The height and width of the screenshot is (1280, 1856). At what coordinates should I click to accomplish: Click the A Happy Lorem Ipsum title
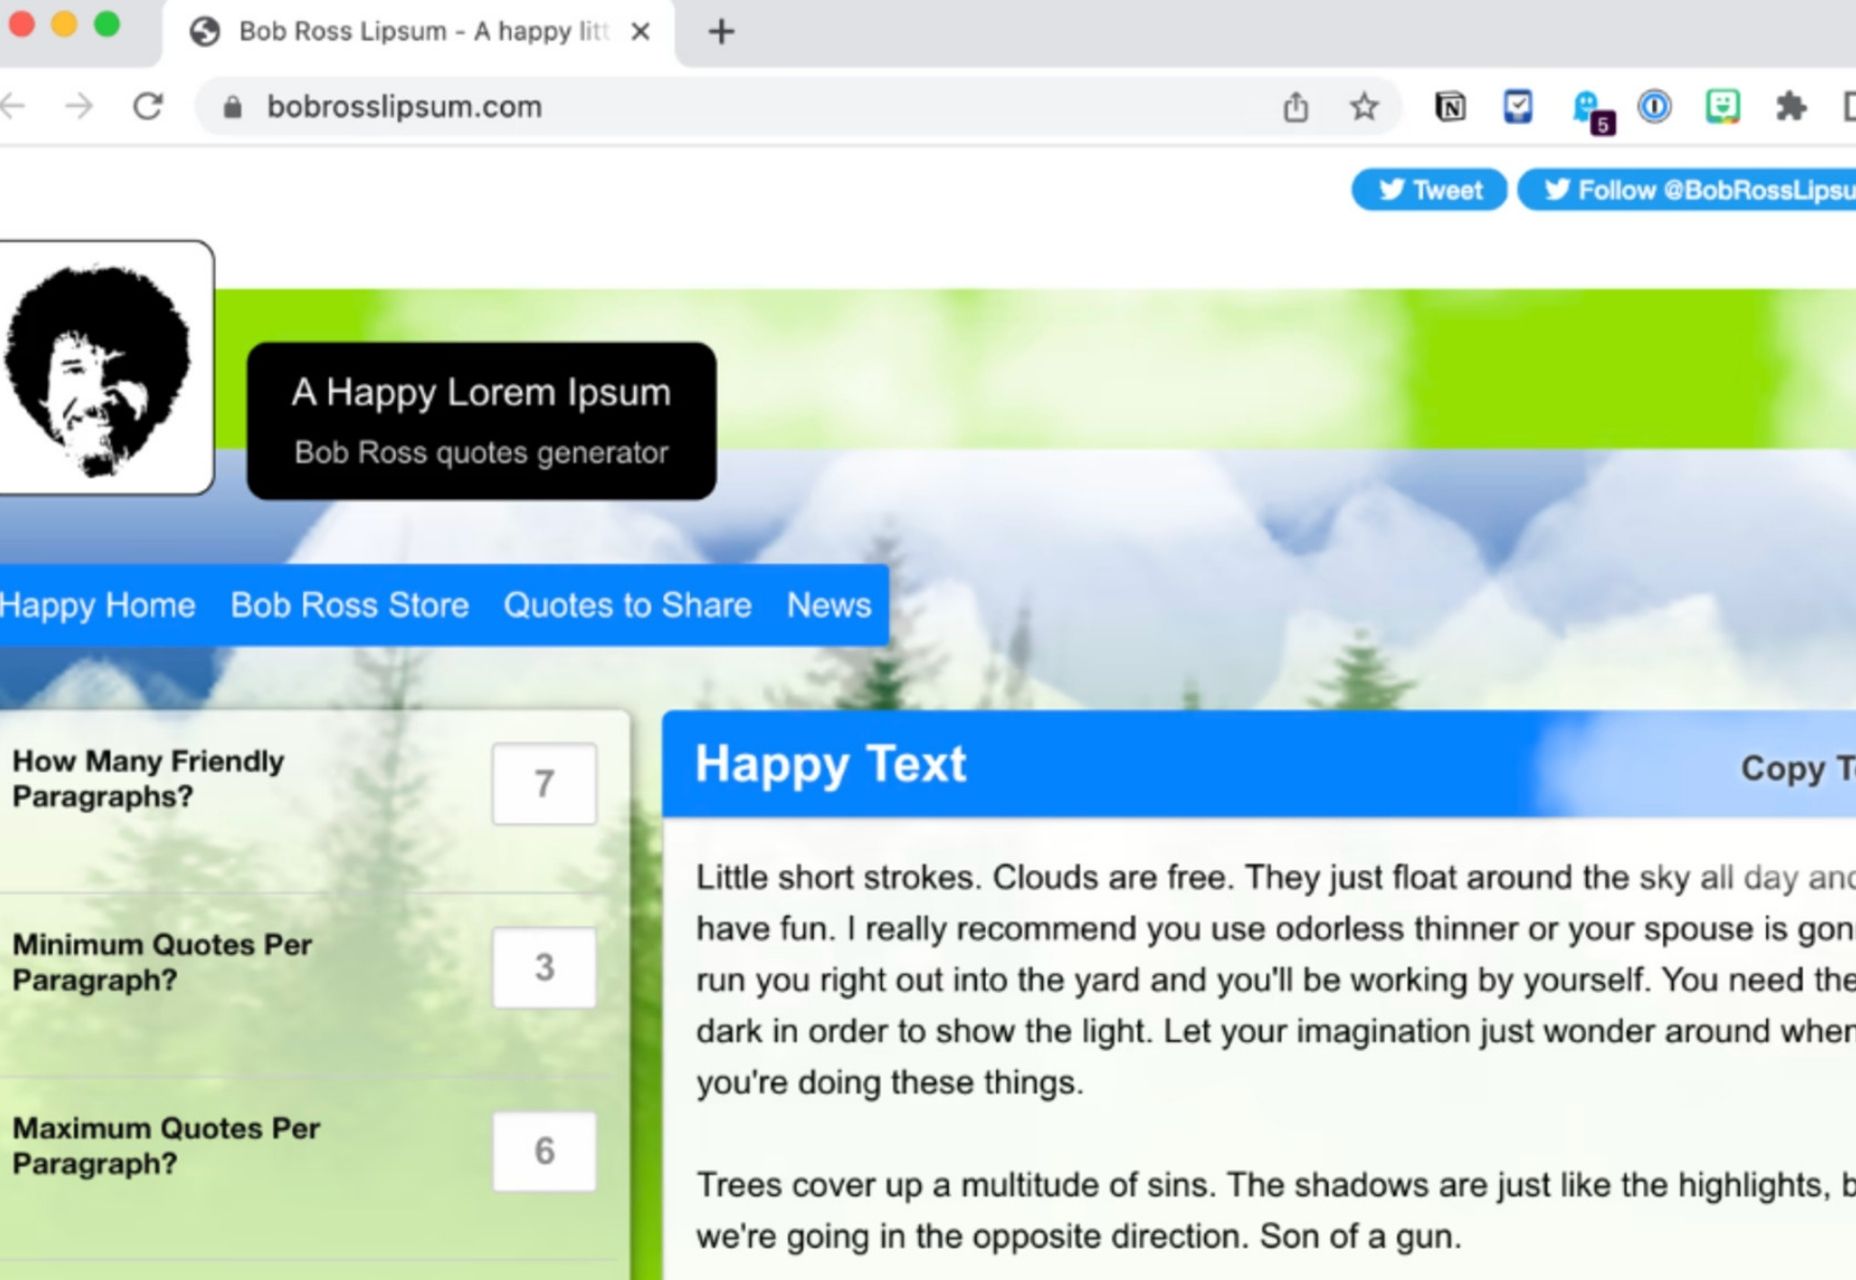coord(481,393)
